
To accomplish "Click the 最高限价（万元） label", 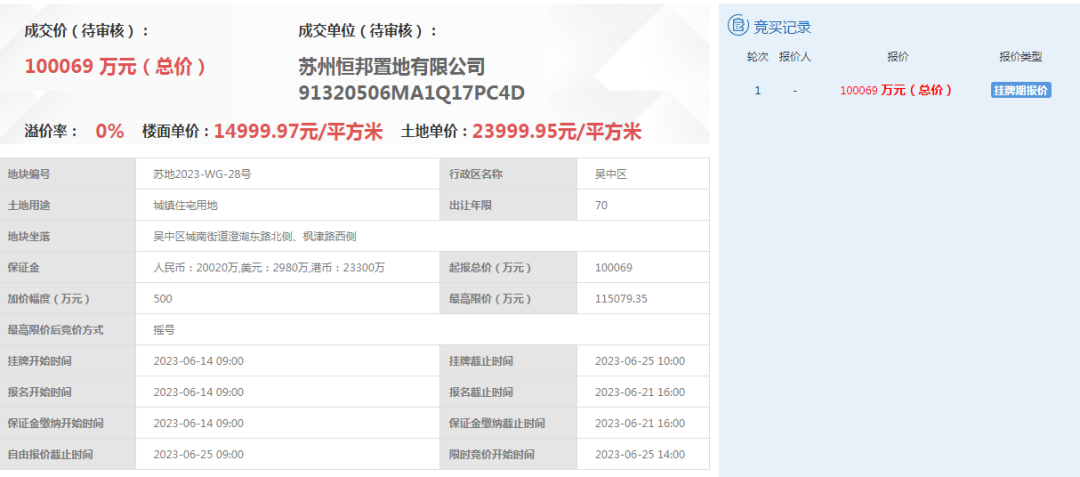I will click(490, 299).
